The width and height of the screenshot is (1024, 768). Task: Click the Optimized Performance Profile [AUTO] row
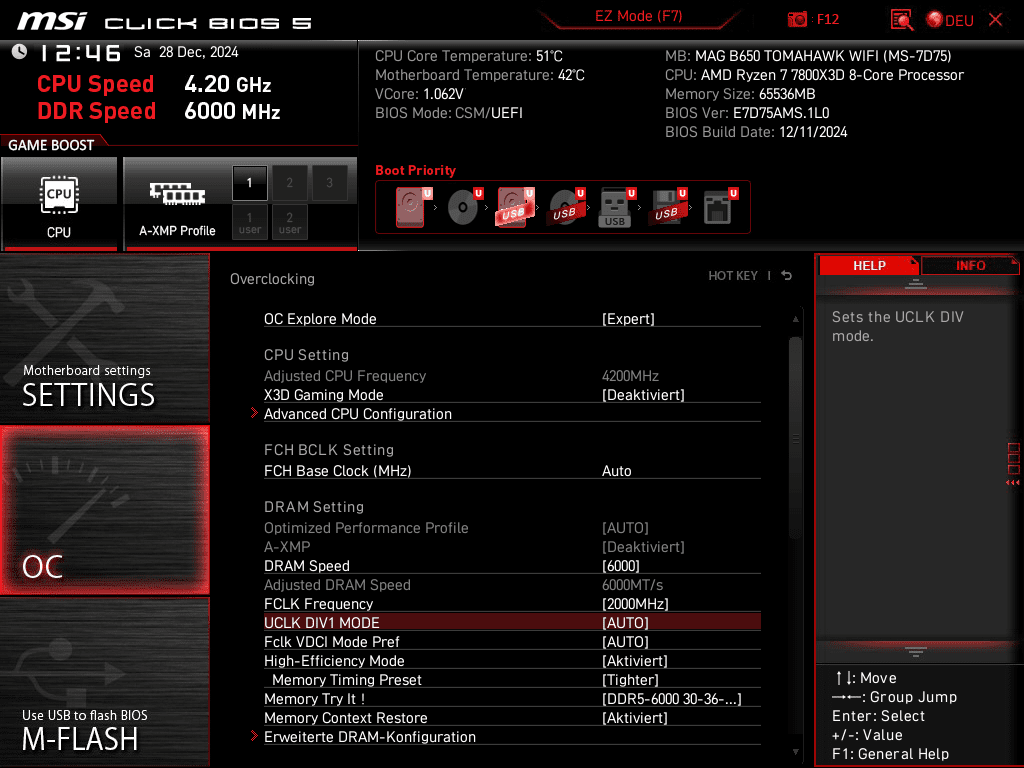click(x=512, y=528)
